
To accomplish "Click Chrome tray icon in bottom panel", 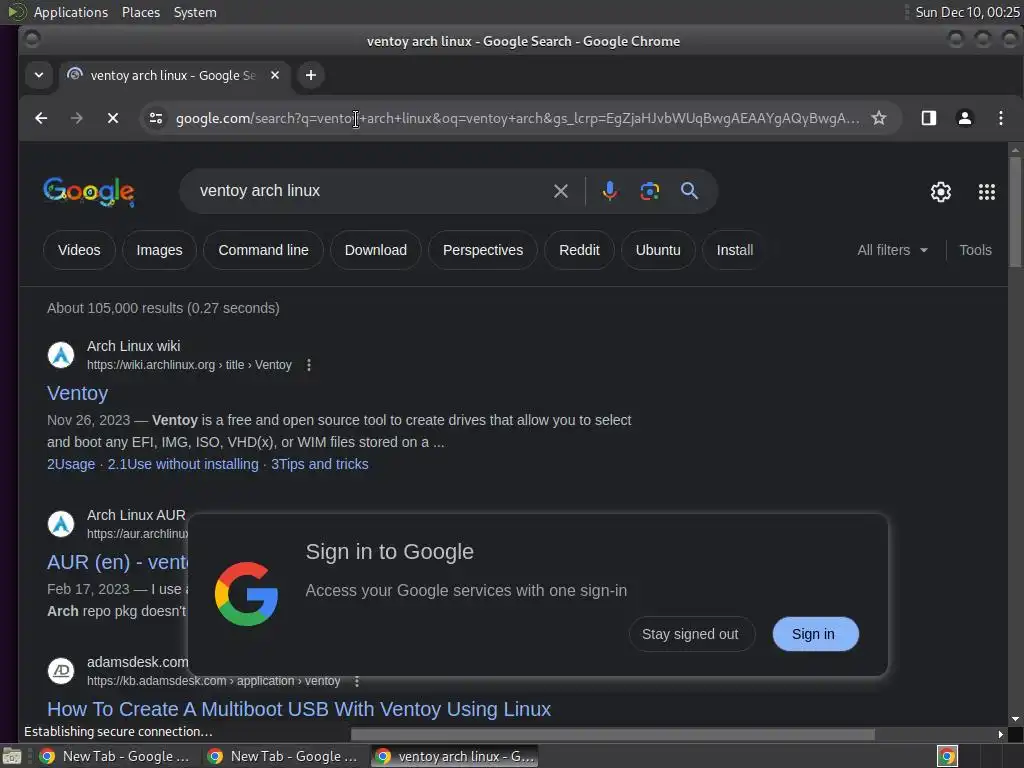I will [947, 756].
